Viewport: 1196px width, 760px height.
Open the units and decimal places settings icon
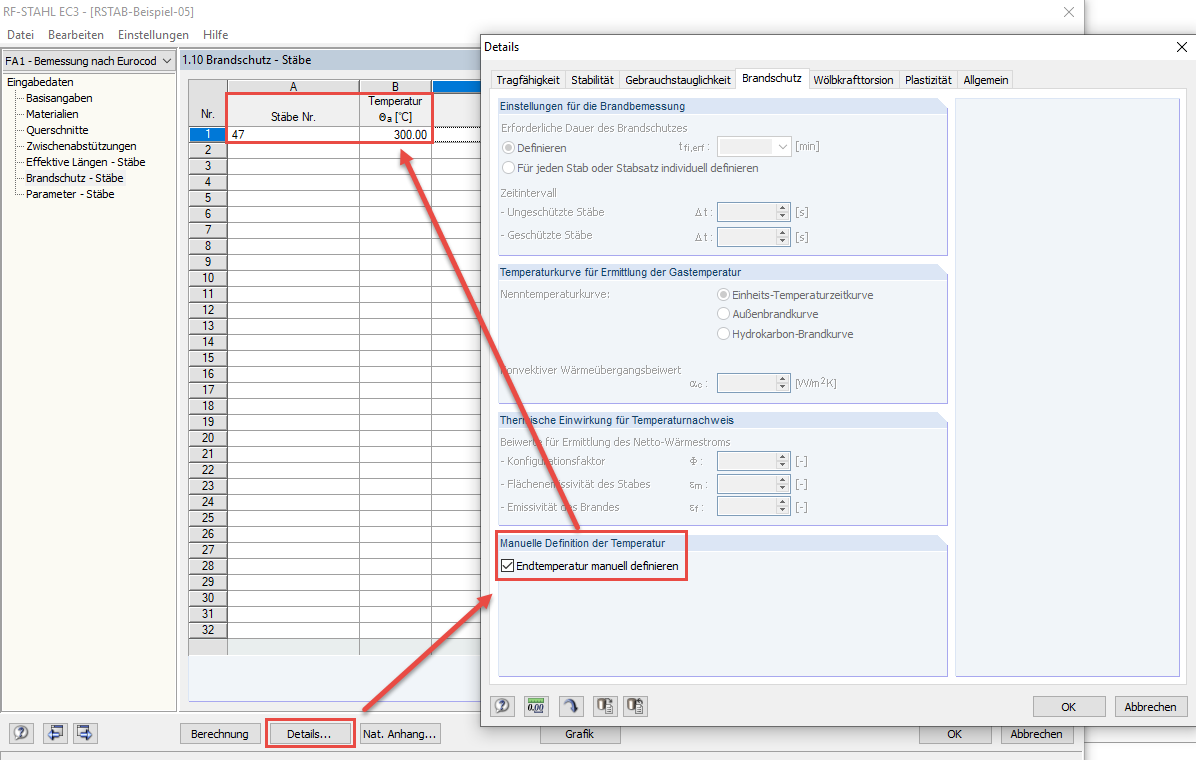pyautogui.click(x=536, y=706)
